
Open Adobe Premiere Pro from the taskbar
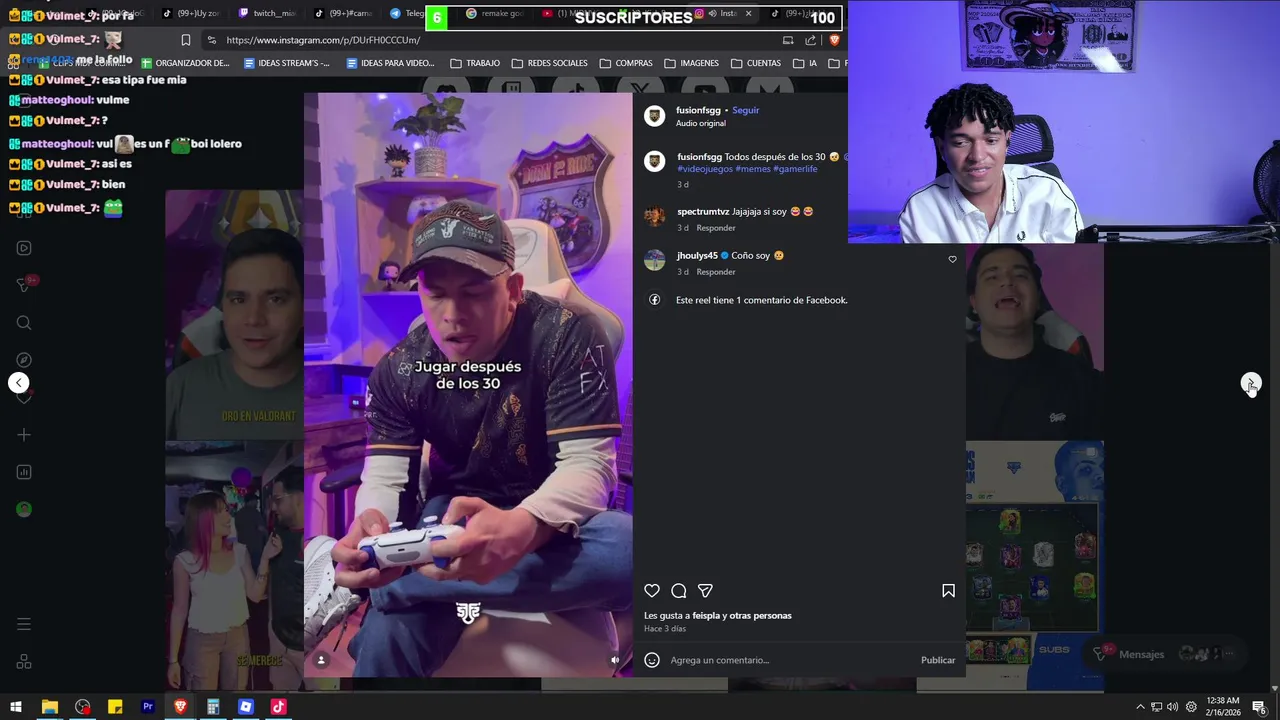(x=147, y=707)
